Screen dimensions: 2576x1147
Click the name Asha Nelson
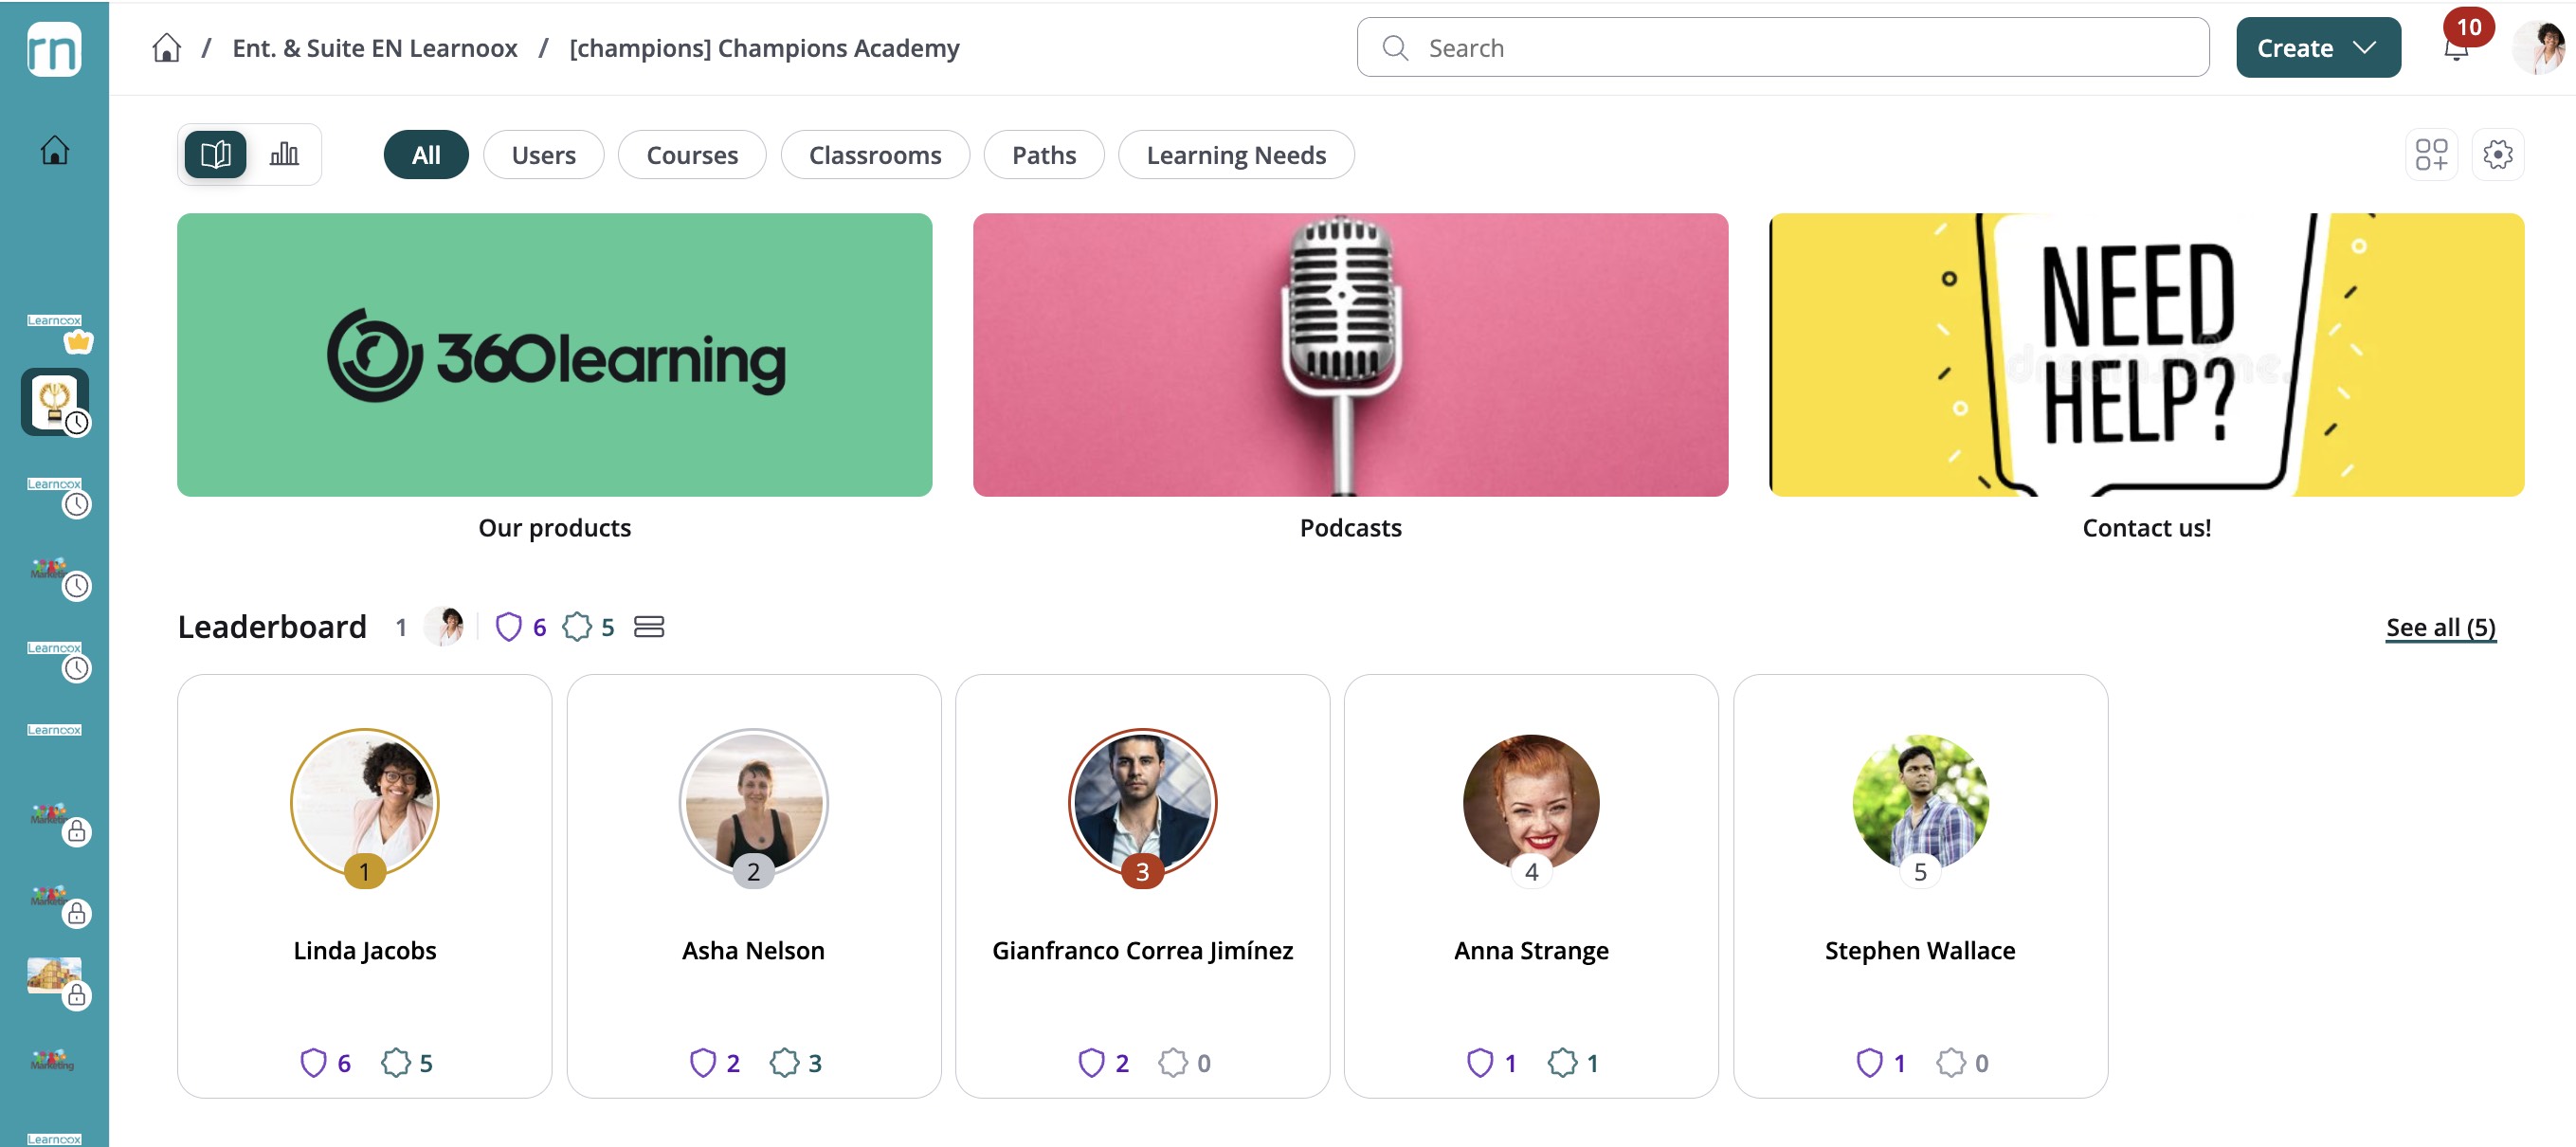point(753,950)
